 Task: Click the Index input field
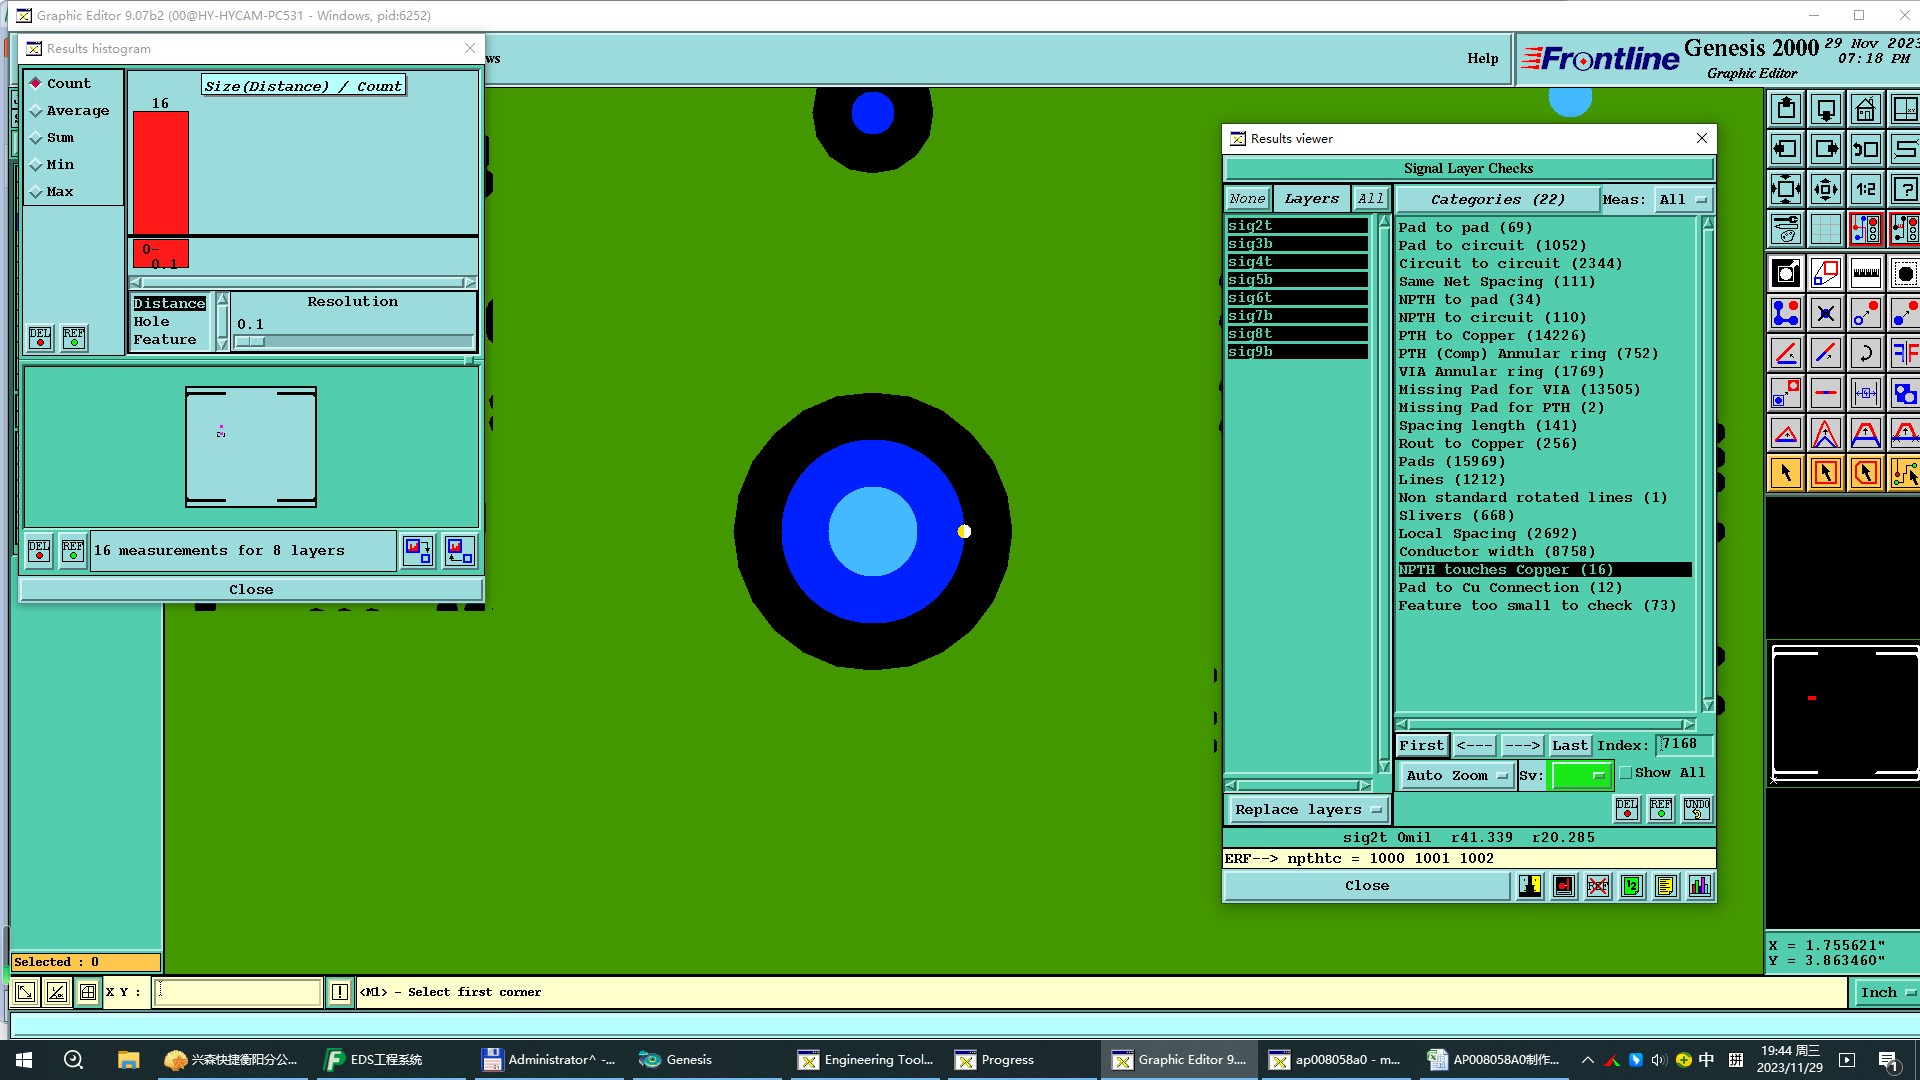(1684, 745)
